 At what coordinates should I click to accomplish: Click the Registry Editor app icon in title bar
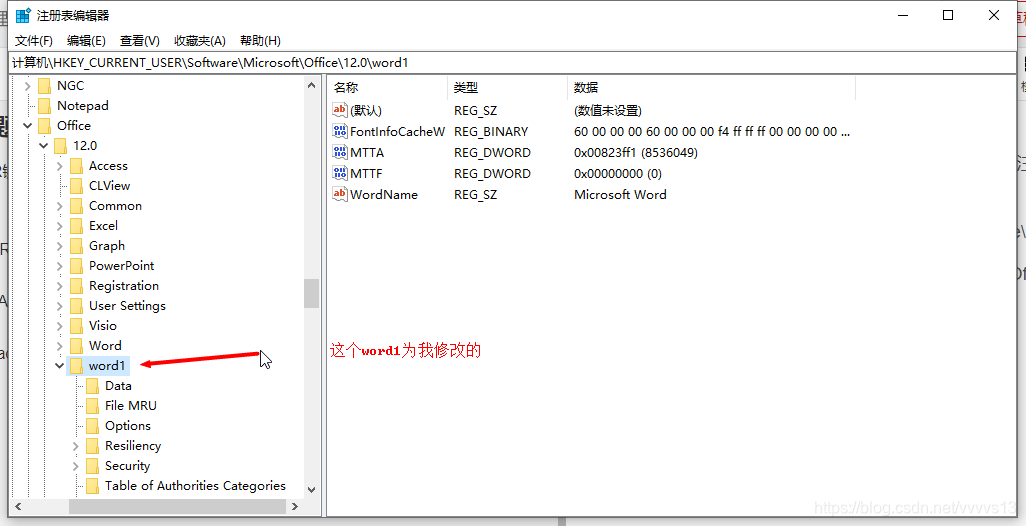click(x=23, y=16)
